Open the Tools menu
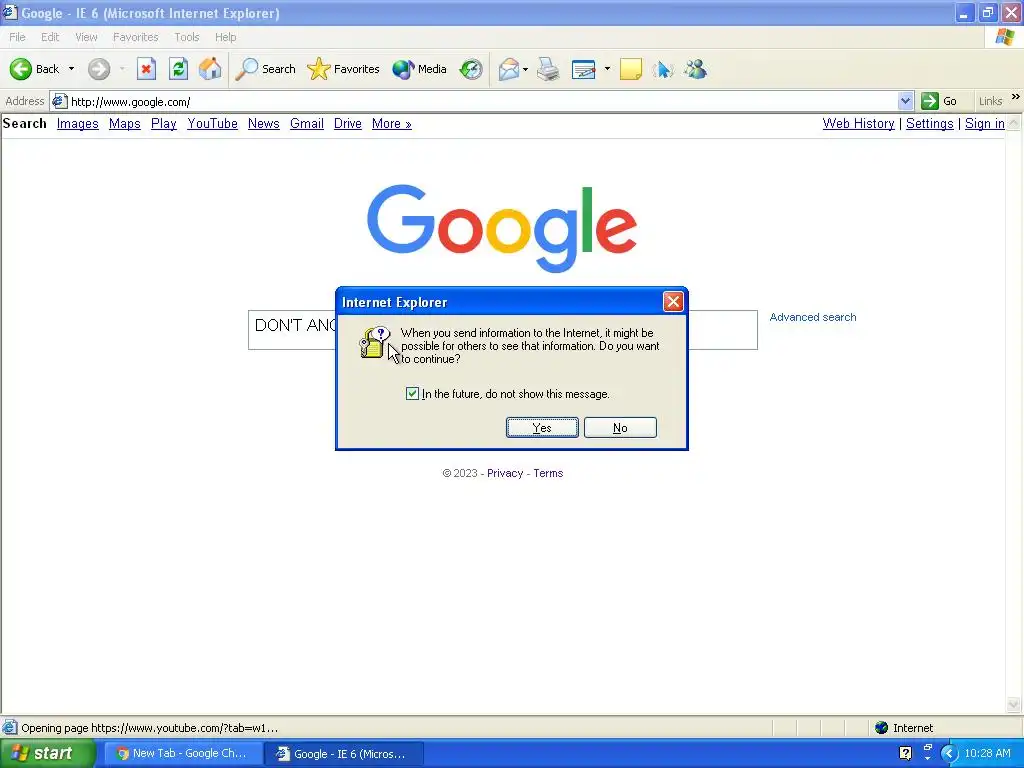Image resolution: width=1024 pixels, height=768 pixels. click(187, 37)
